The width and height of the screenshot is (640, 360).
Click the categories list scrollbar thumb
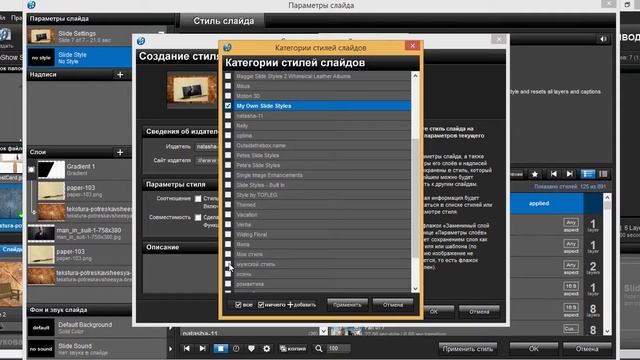[415, 198]
